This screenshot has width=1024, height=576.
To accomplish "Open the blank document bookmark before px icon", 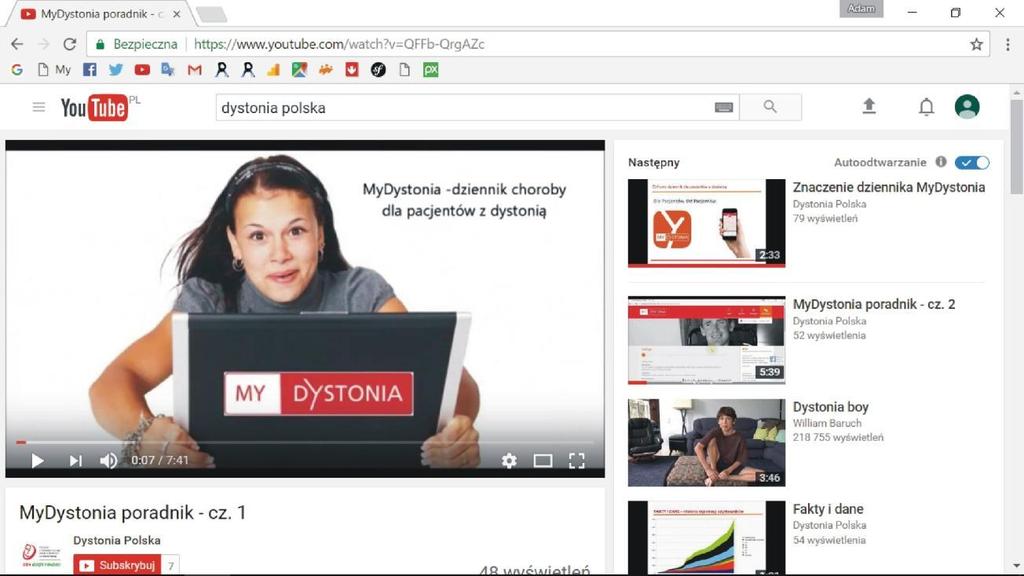I will click(x=404, y=70).
